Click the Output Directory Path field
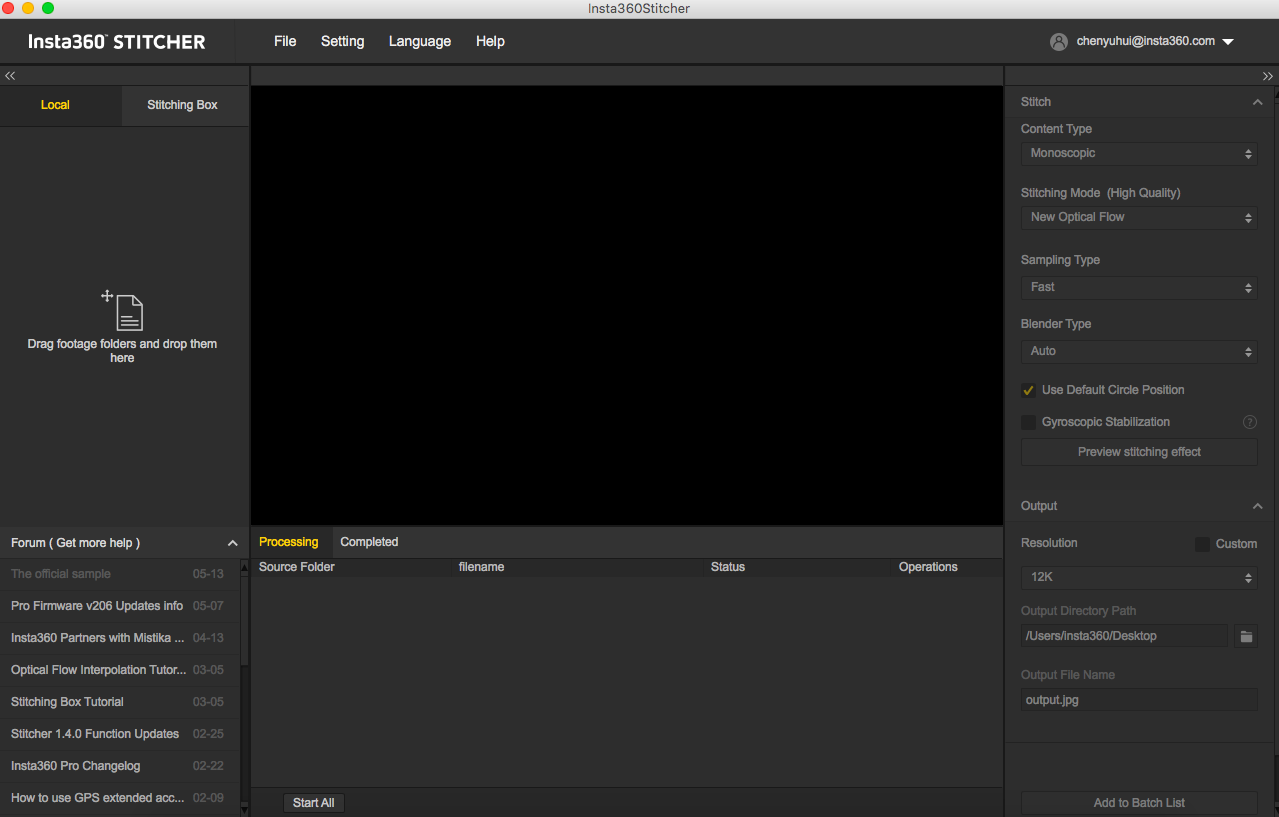Viewport: 1279px width, 817px height. pyautogui.click(x=1124, y=636)
